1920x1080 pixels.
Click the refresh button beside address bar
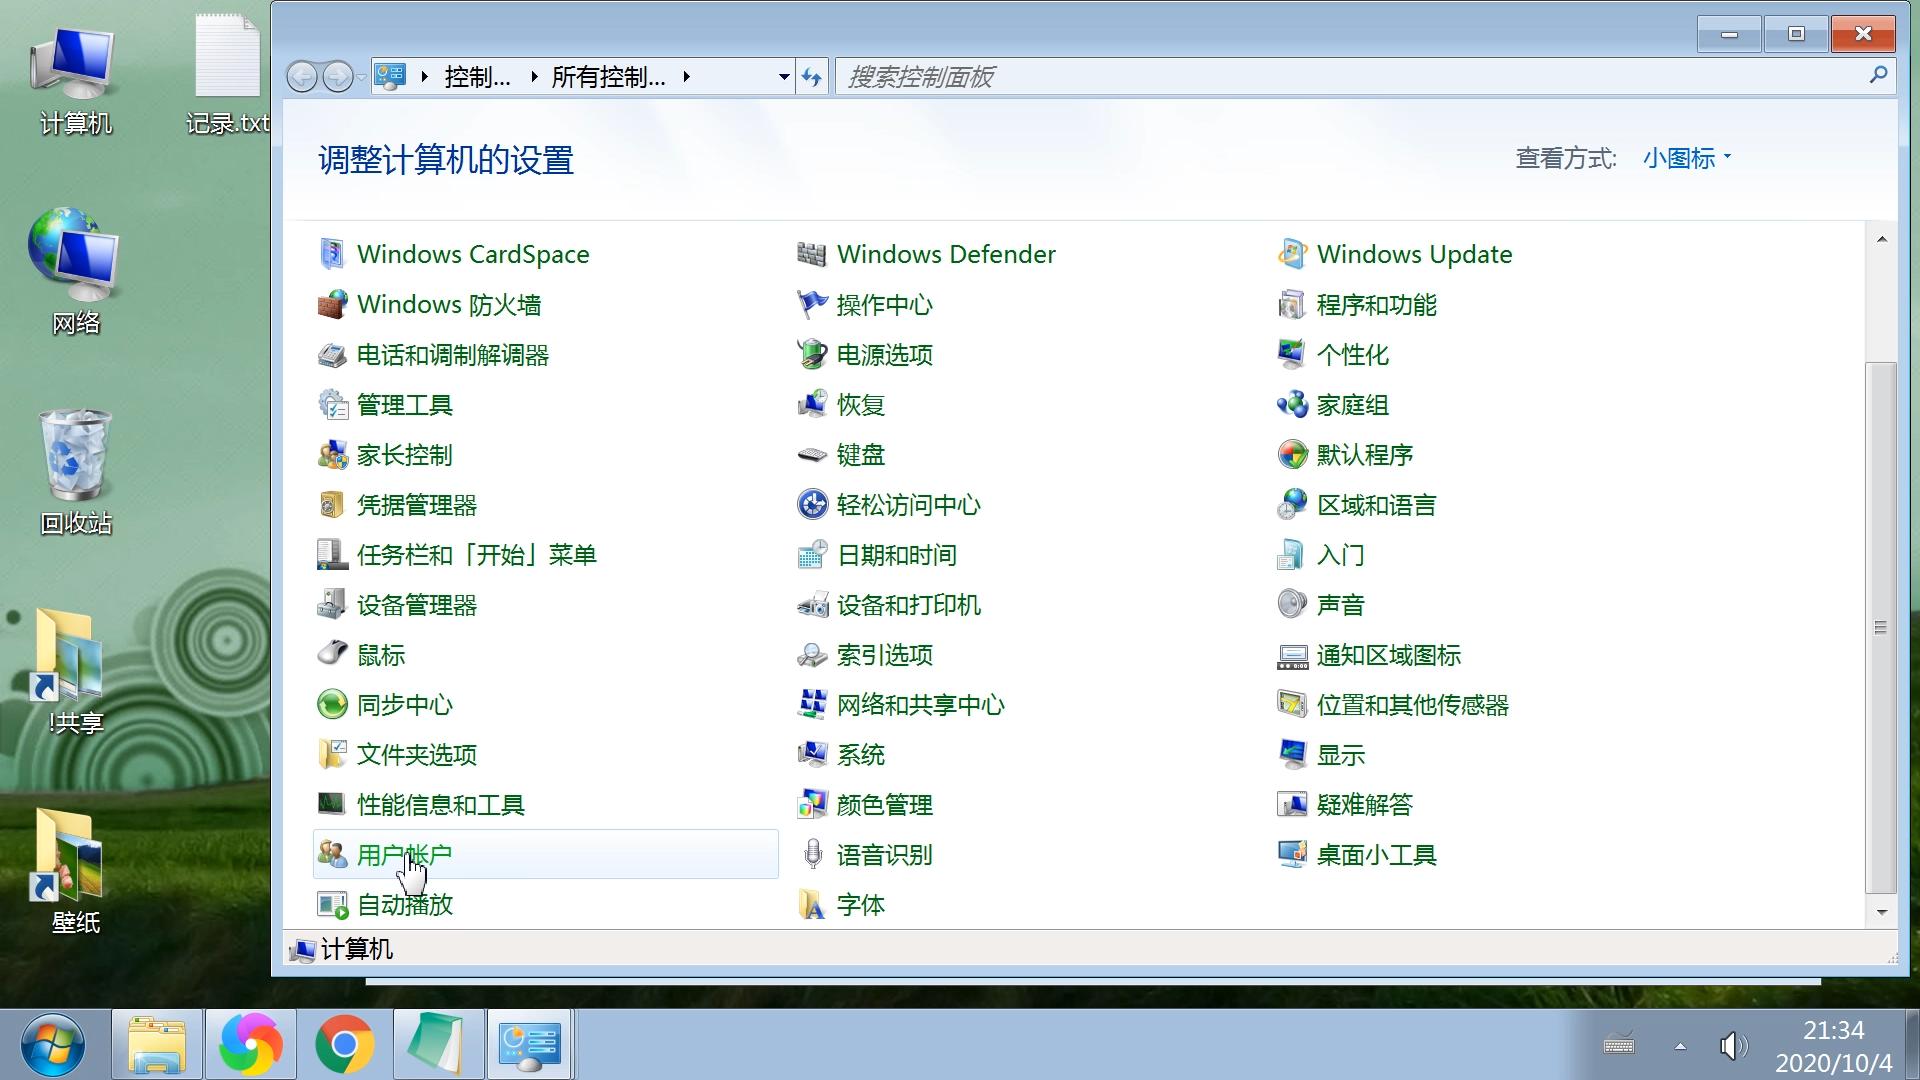click(x=812, y=77)
